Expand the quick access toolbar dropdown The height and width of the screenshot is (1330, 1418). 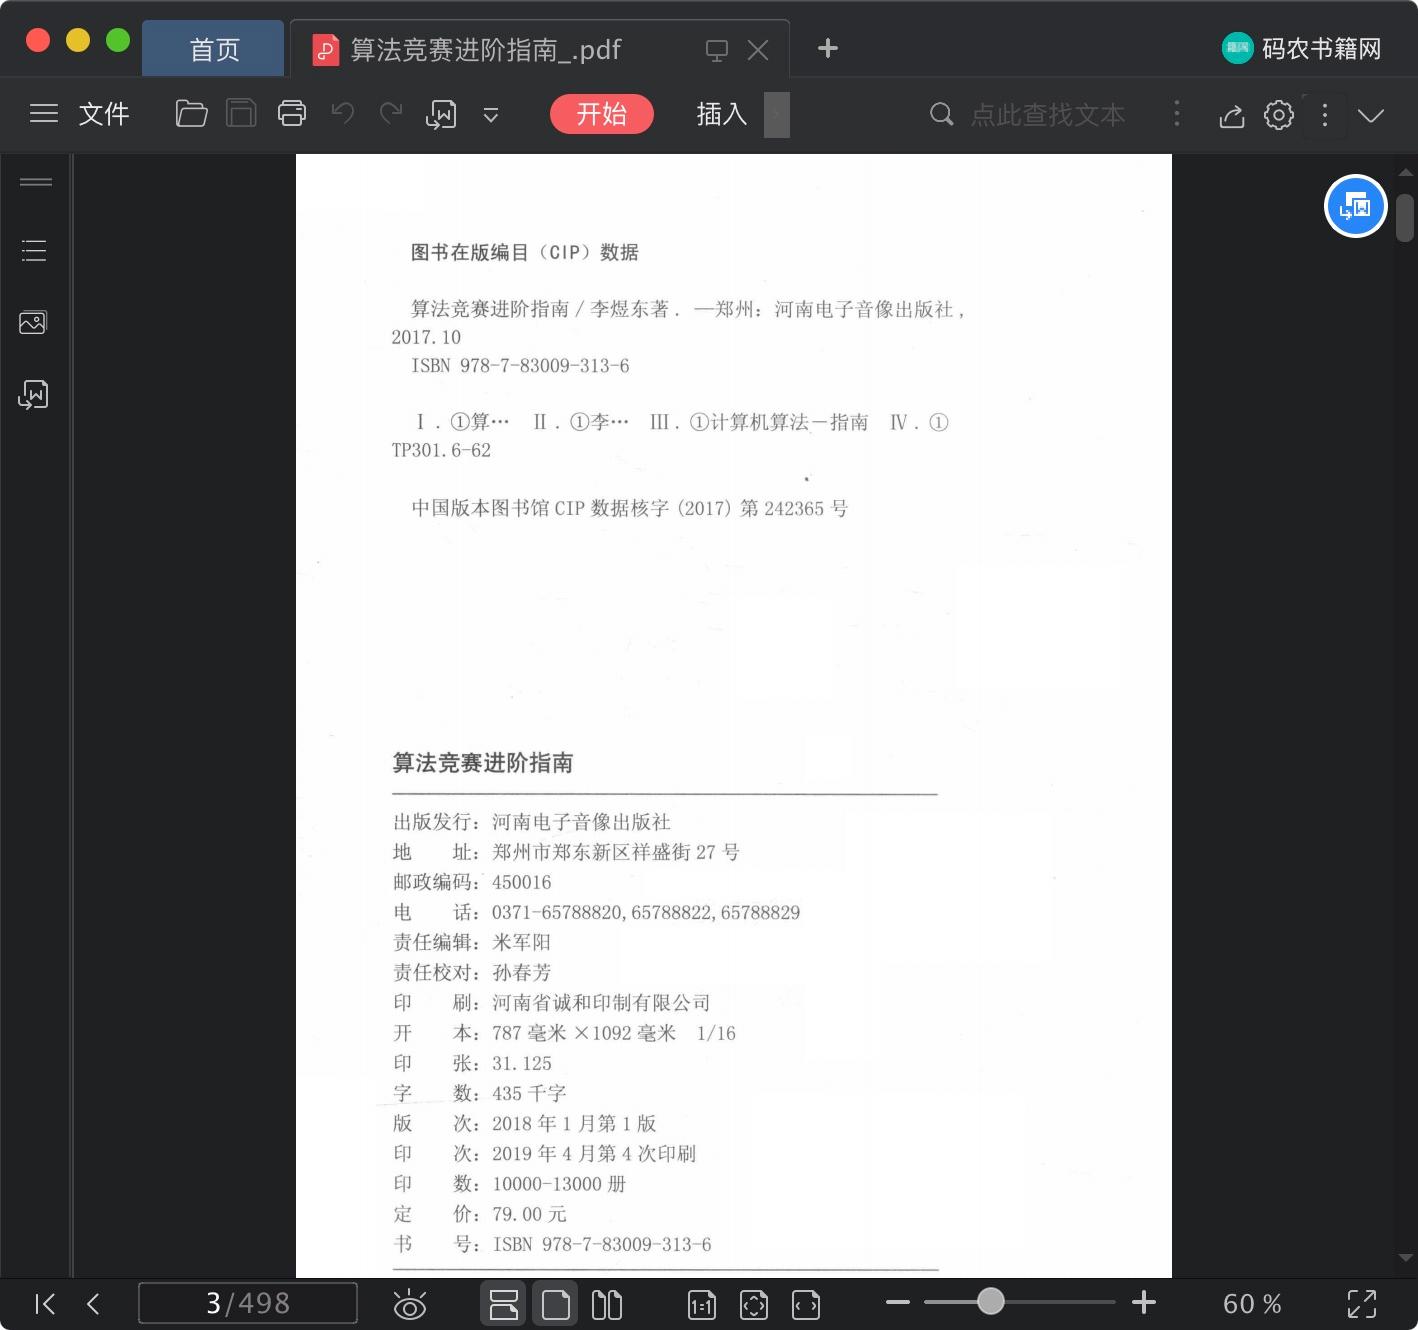click(x=491, y=115)
